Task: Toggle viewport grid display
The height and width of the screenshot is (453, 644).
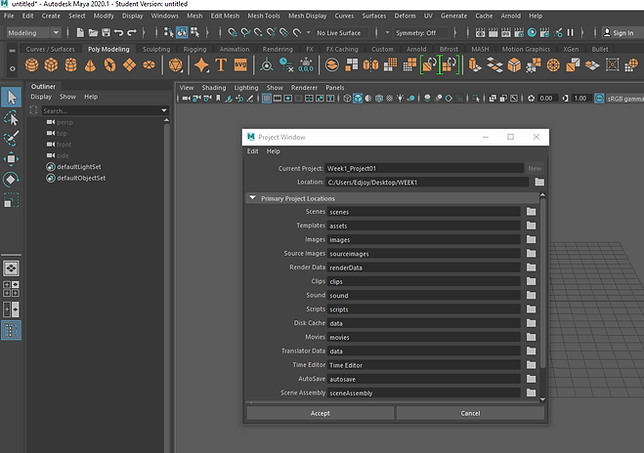Action: 267,98
